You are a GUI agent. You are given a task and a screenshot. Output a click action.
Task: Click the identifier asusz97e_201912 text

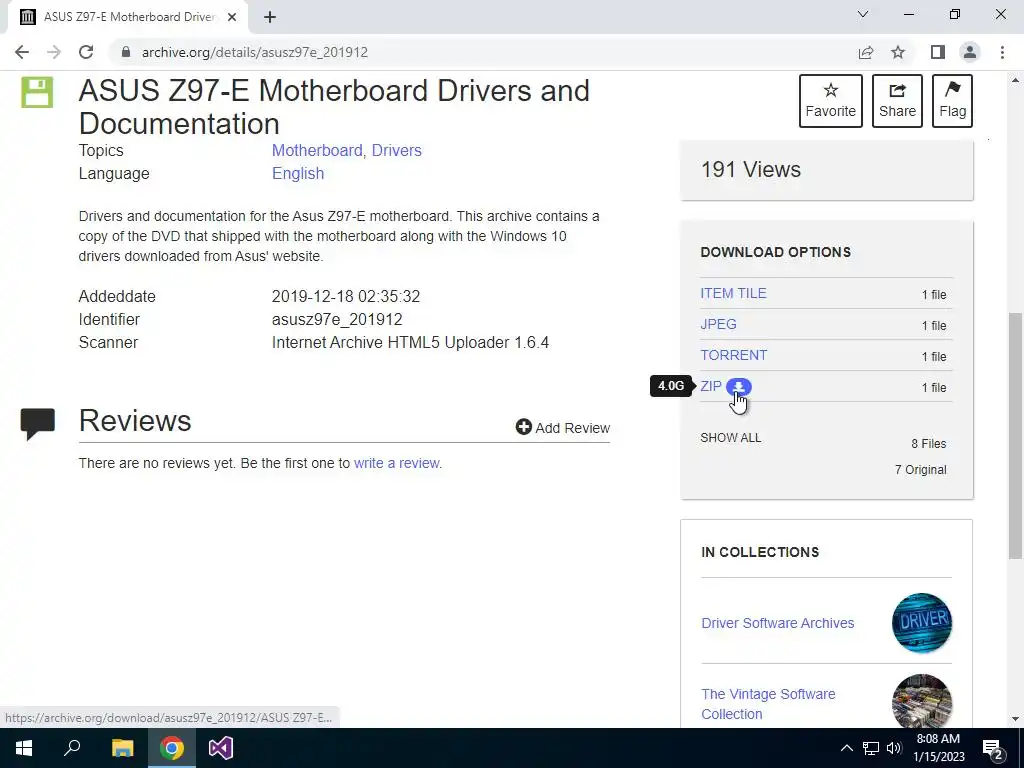[337, 319]
